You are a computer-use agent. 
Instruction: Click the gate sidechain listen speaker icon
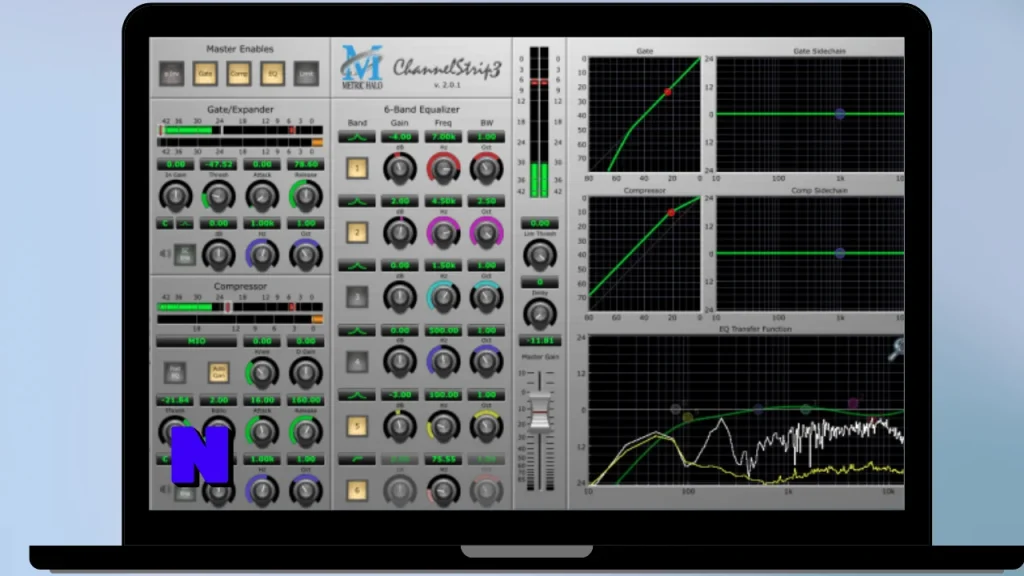165,253
